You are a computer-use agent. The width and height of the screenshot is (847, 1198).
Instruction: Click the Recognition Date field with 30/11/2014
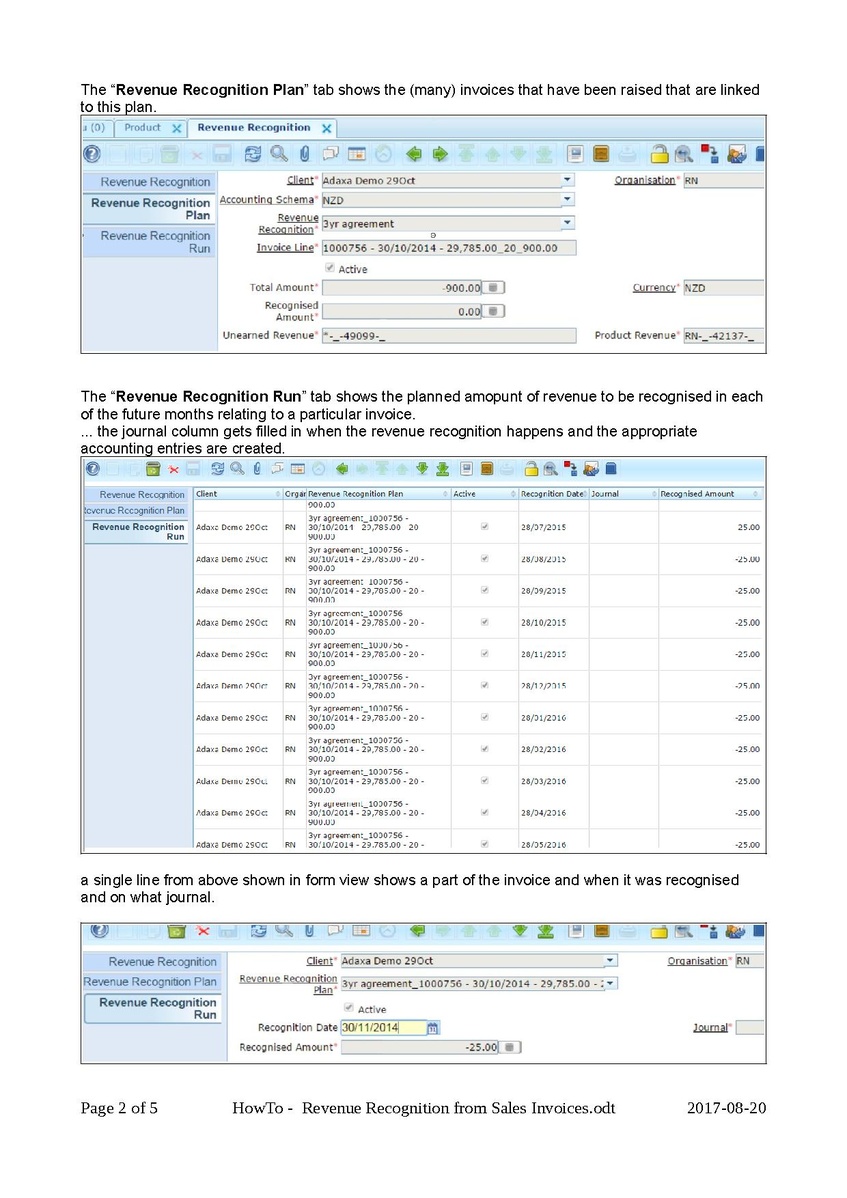382,1027
